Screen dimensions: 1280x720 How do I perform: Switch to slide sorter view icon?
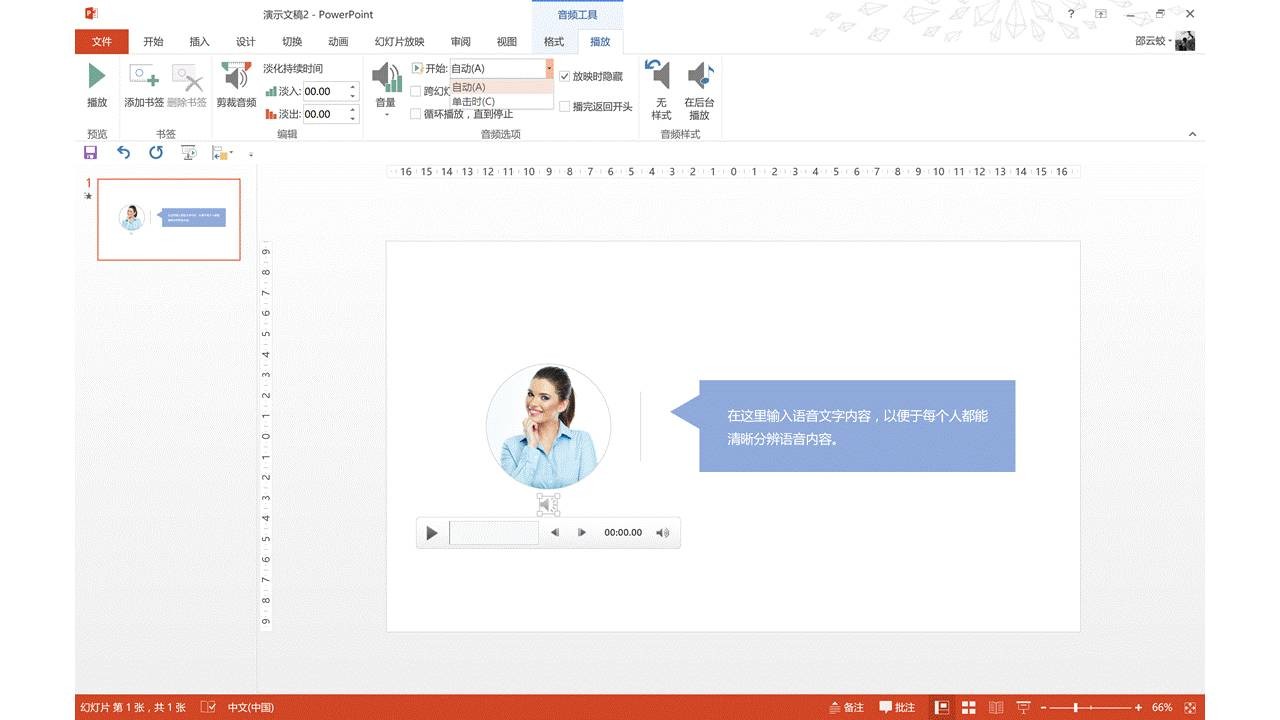click(968, 707)
